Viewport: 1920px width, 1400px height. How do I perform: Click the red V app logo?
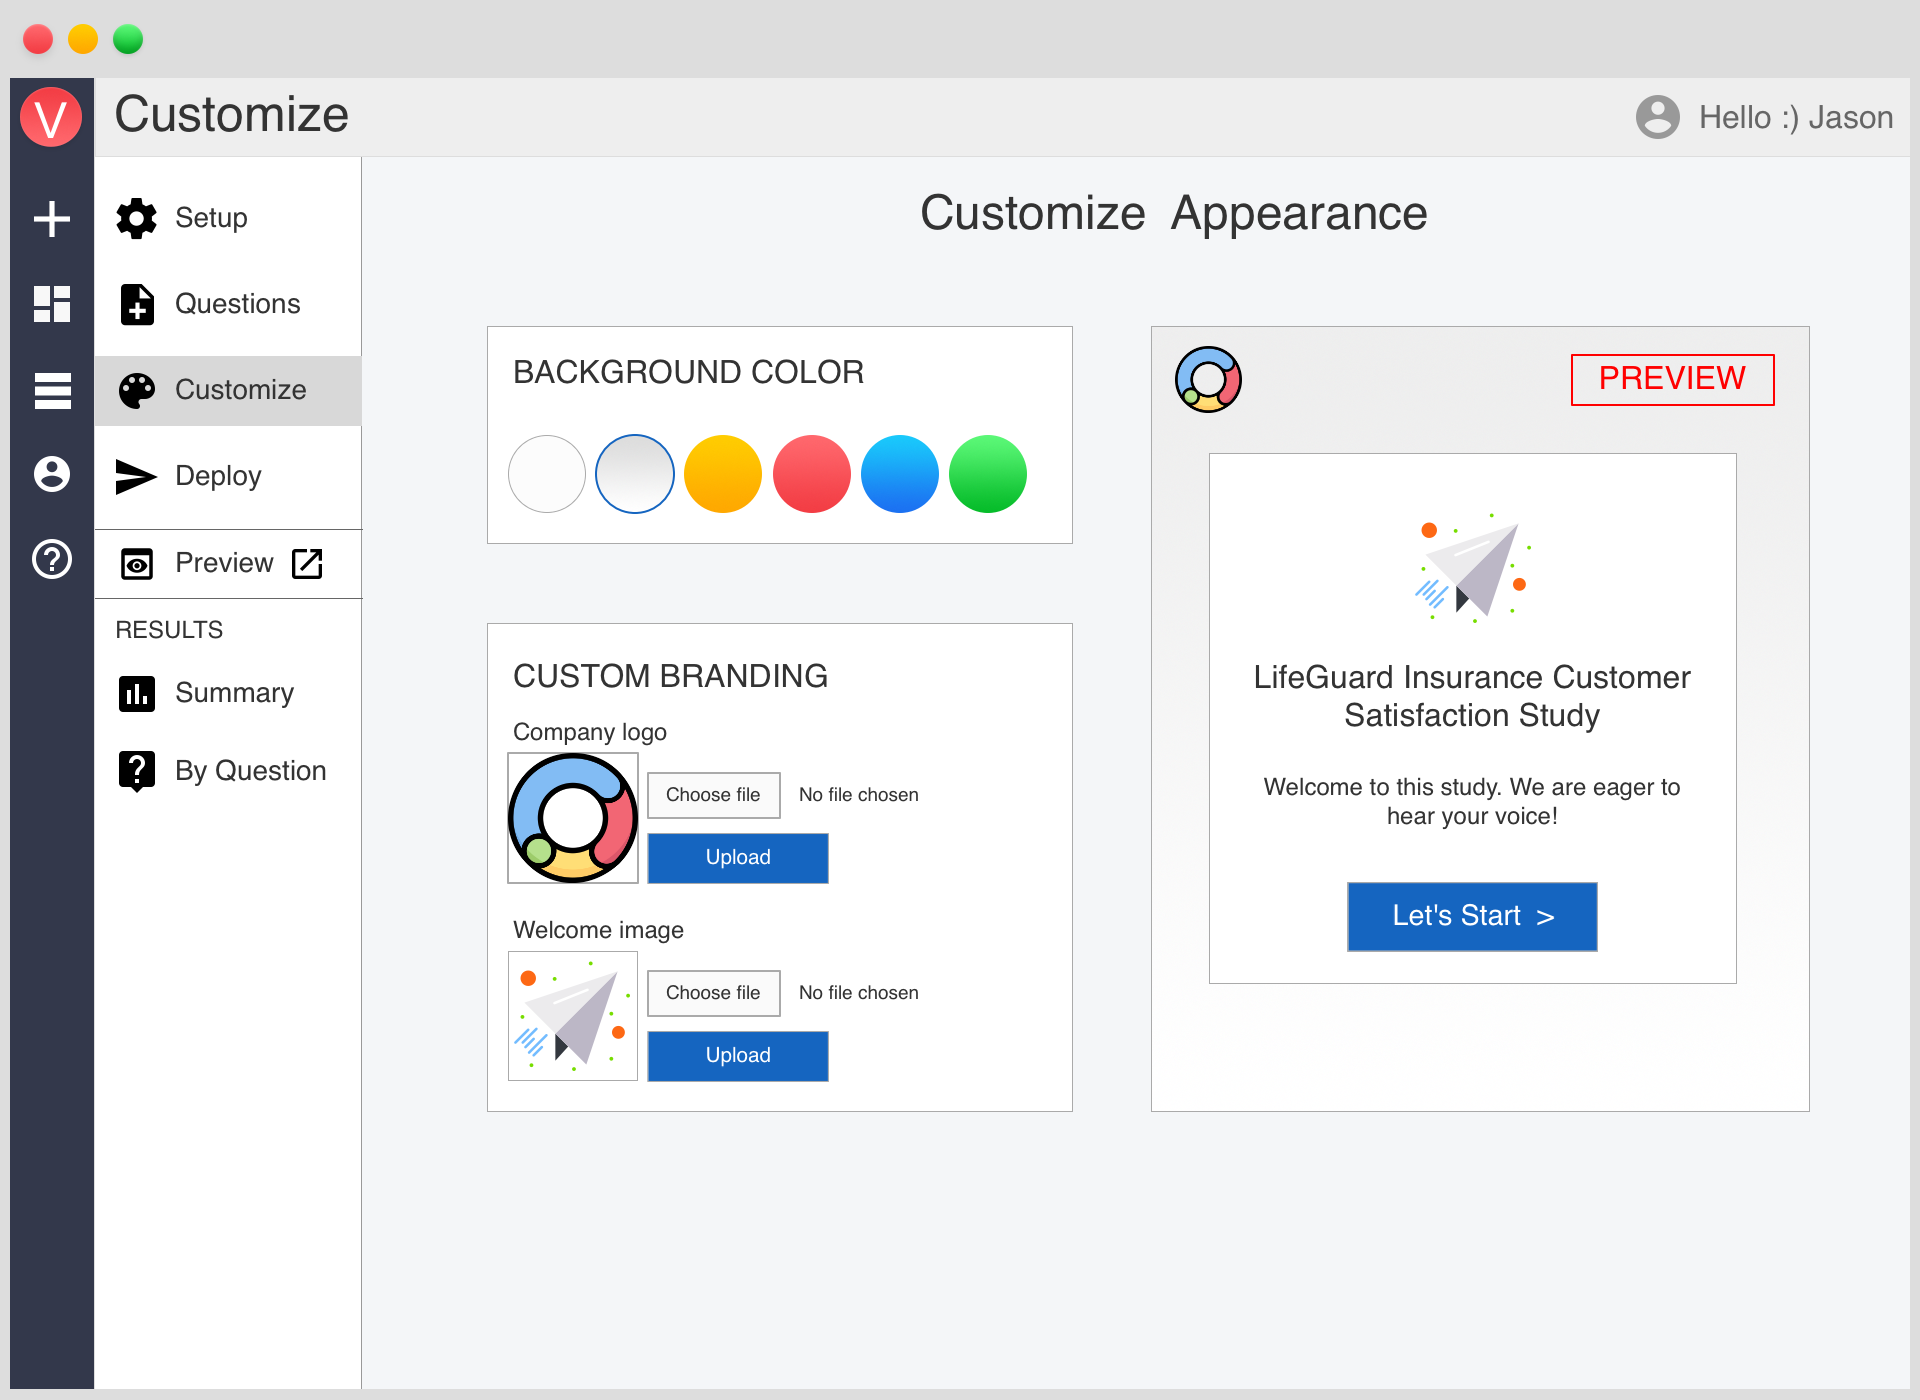pos(51,117)
